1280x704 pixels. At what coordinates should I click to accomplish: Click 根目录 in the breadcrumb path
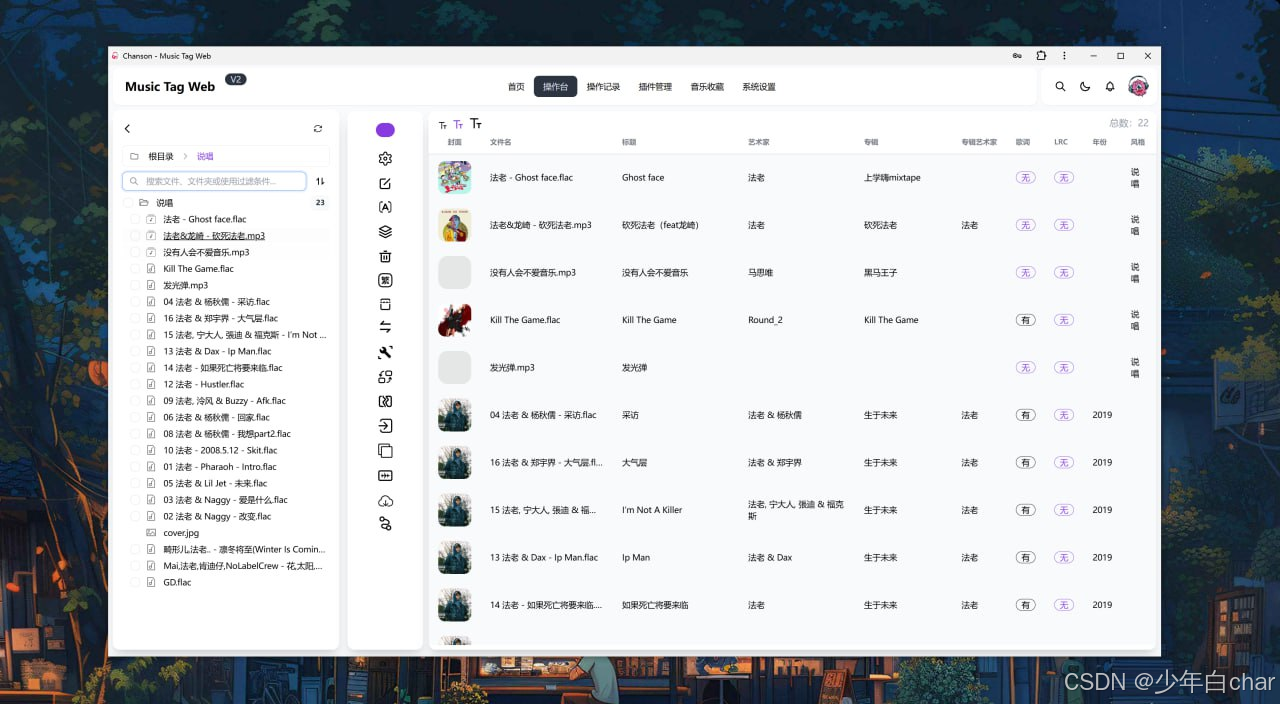(x=161, y=156)
